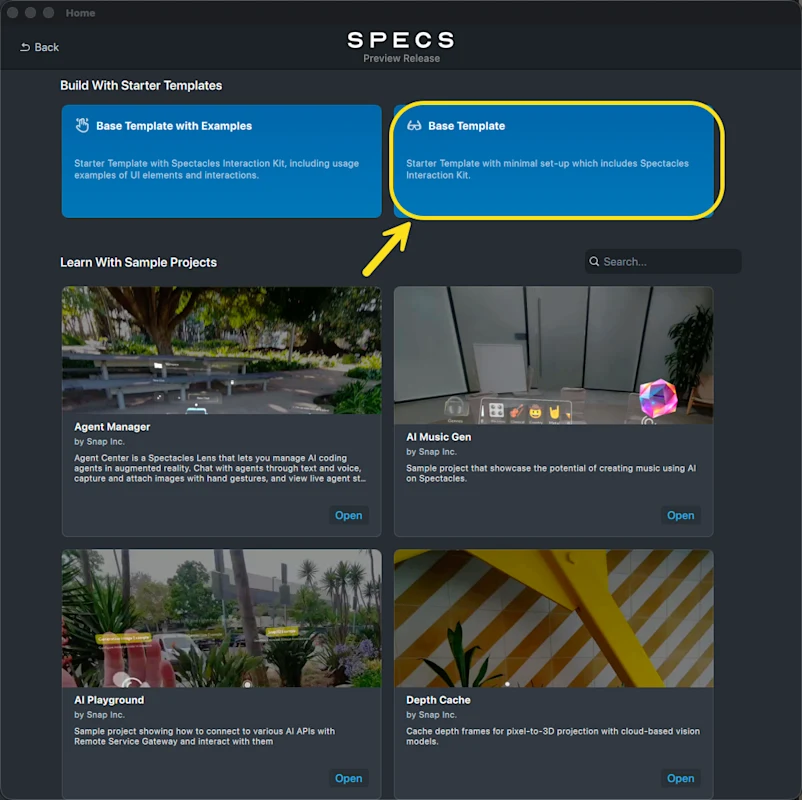
Task: Click the magnifier icon in the search box
Action: [594, 261]
